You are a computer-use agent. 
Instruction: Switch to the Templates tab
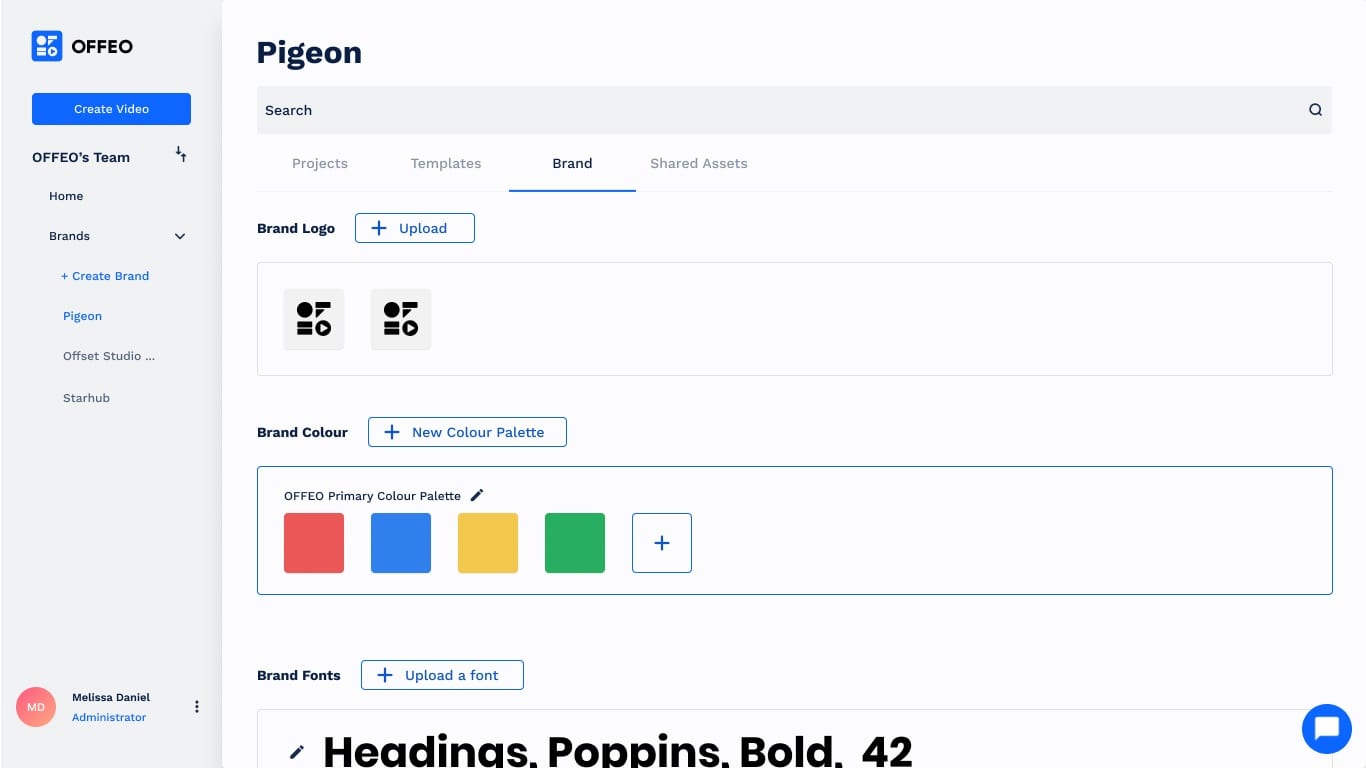[446, 163]
